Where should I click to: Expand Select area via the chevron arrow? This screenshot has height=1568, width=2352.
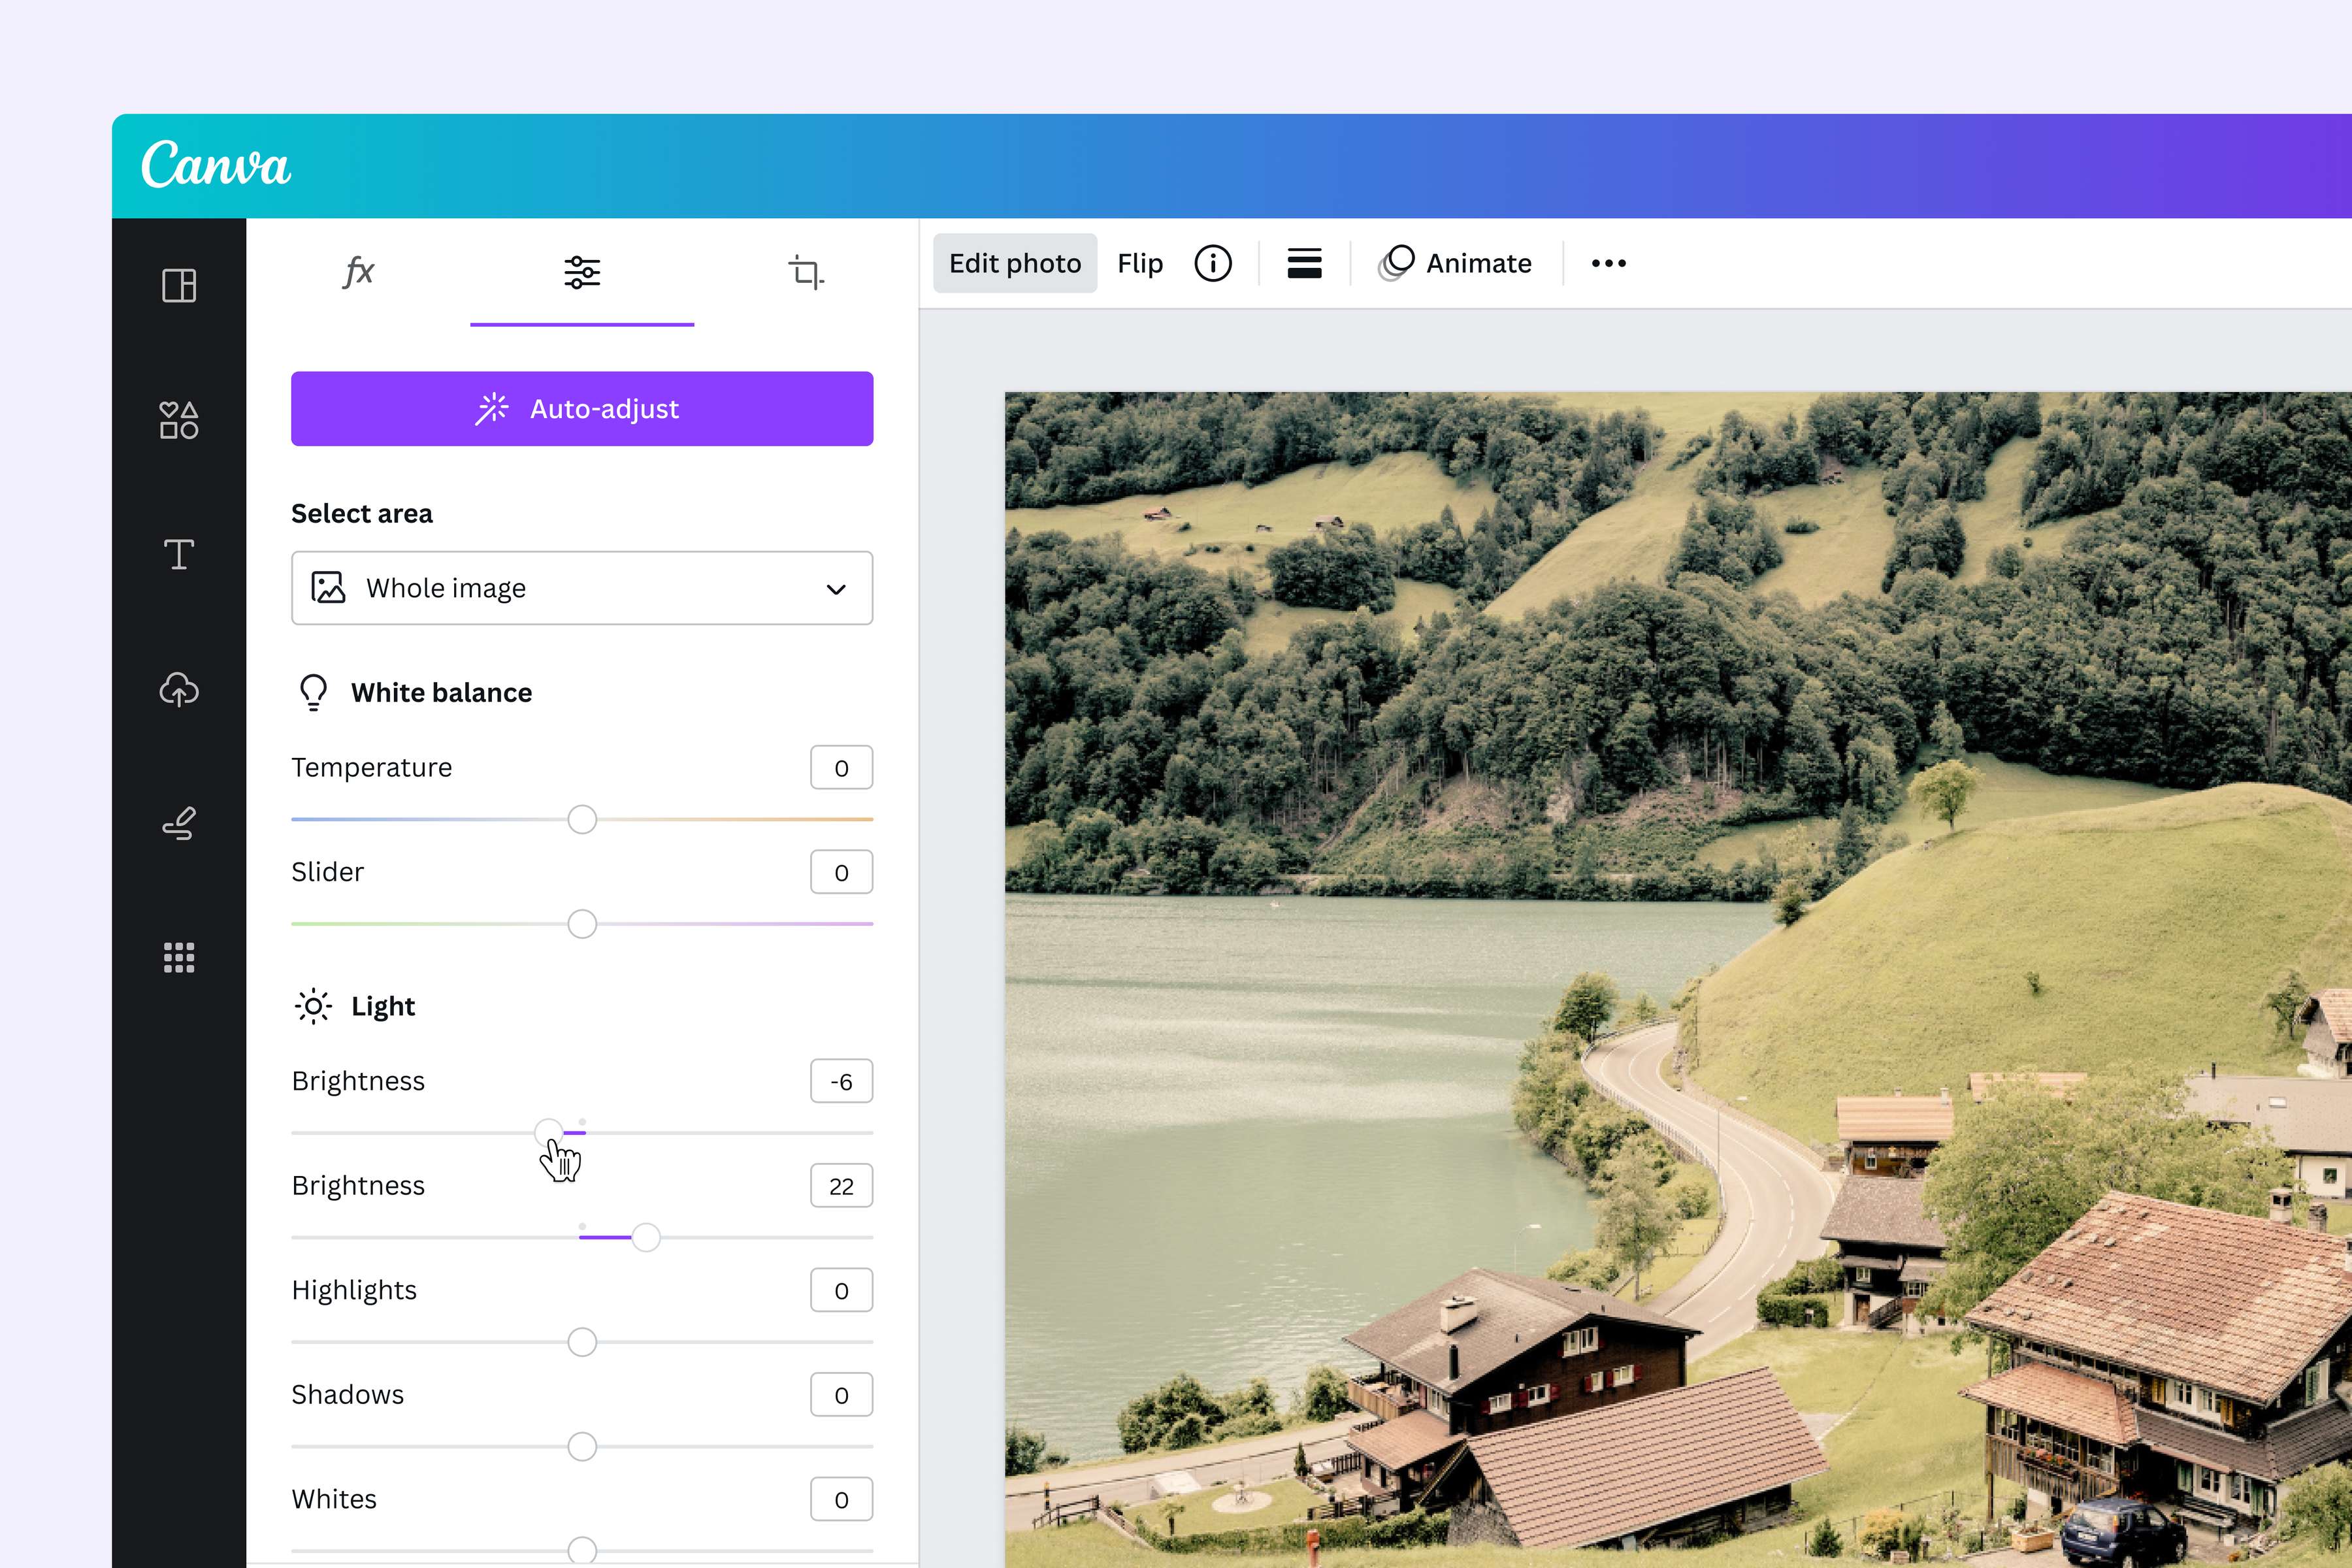click(836, 589)
